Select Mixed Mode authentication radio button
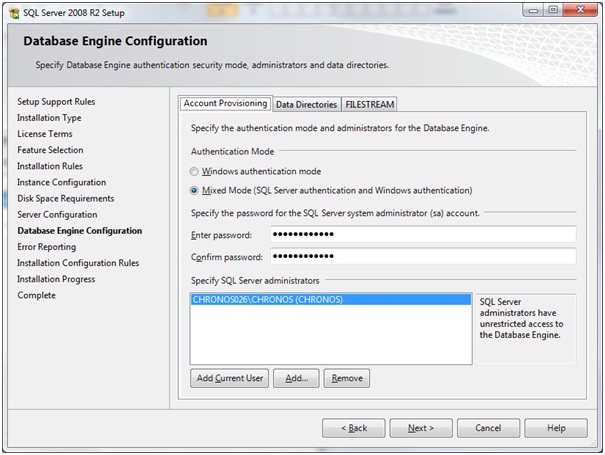The image size is (605, 455). [x=194, y=190]
